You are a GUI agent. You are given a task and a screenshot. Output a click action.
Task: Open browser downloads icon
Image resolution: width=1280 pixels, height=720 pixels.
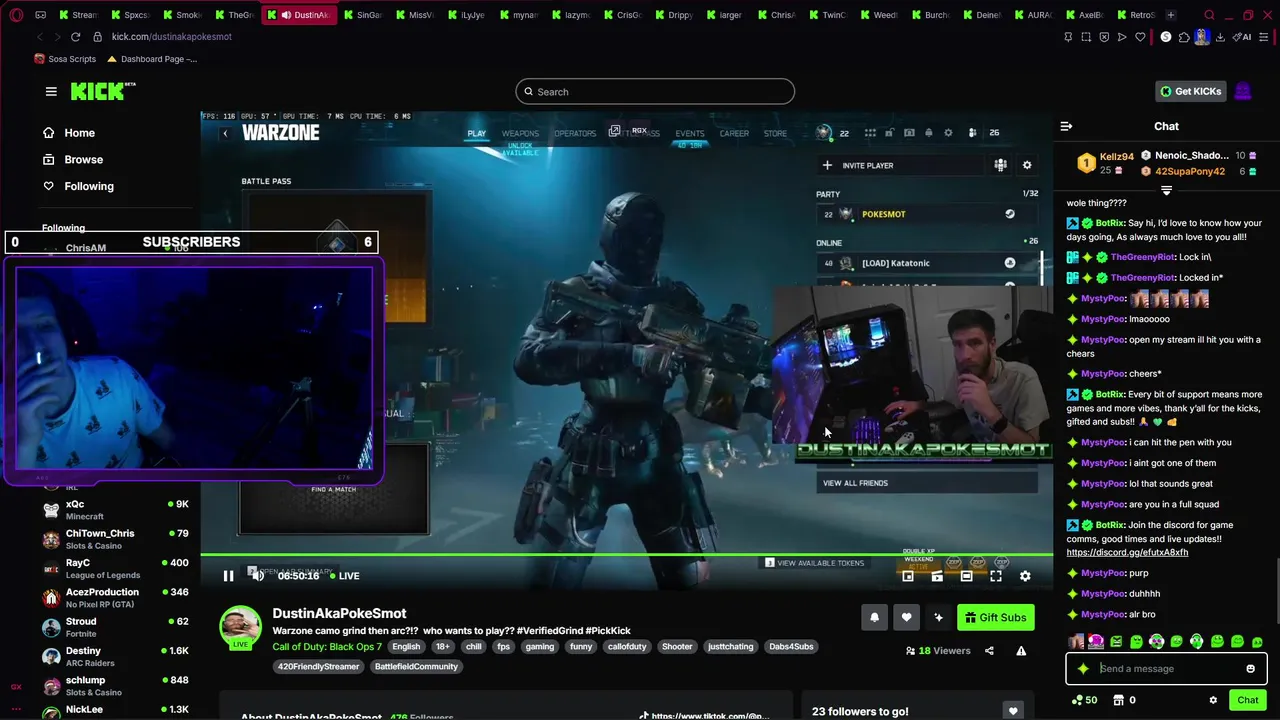1220,37
